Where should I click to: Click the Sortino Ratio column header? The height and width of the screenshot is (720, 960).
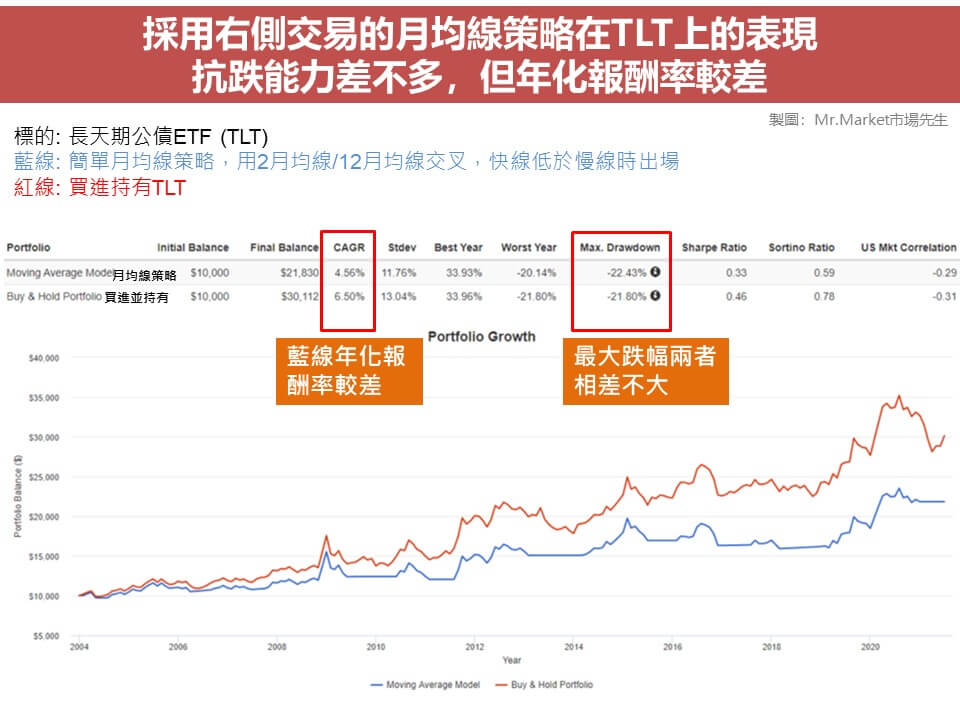[x=802, y=247]
